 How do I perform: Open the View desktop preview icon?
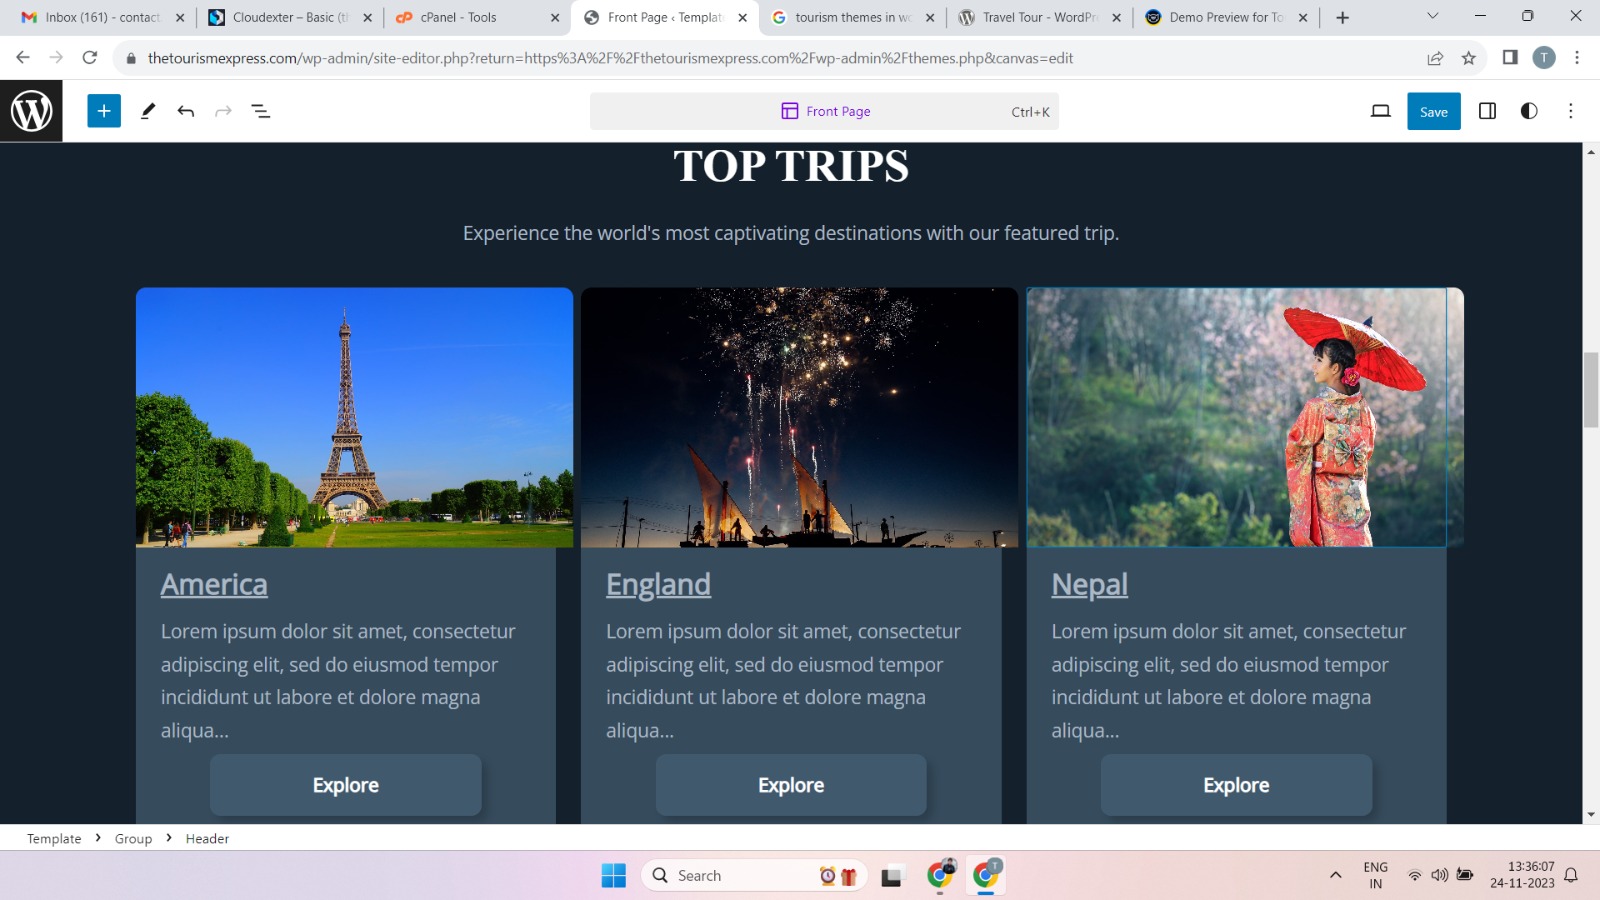pos(1380,111)
